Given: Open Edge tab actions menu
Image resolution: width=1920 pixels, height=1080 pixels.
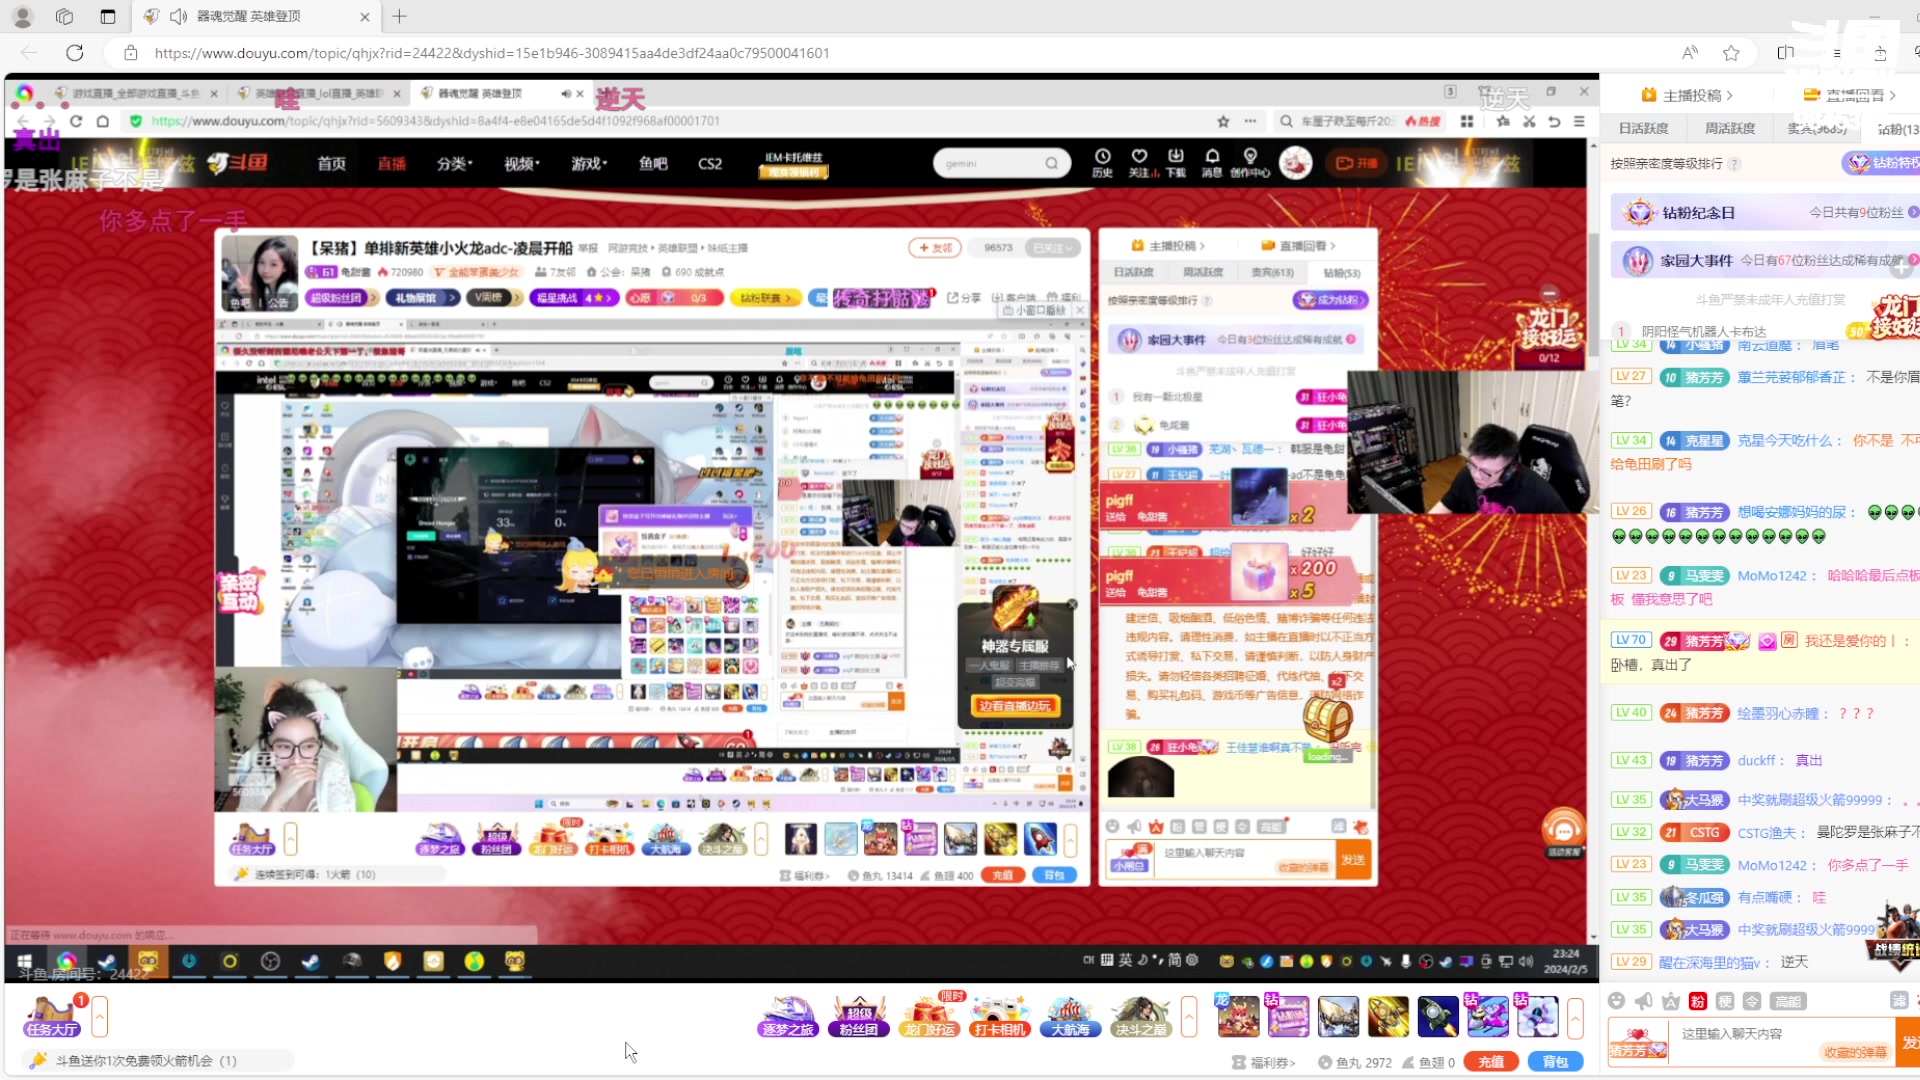Looking at the screenshot, I should [108, 16].
